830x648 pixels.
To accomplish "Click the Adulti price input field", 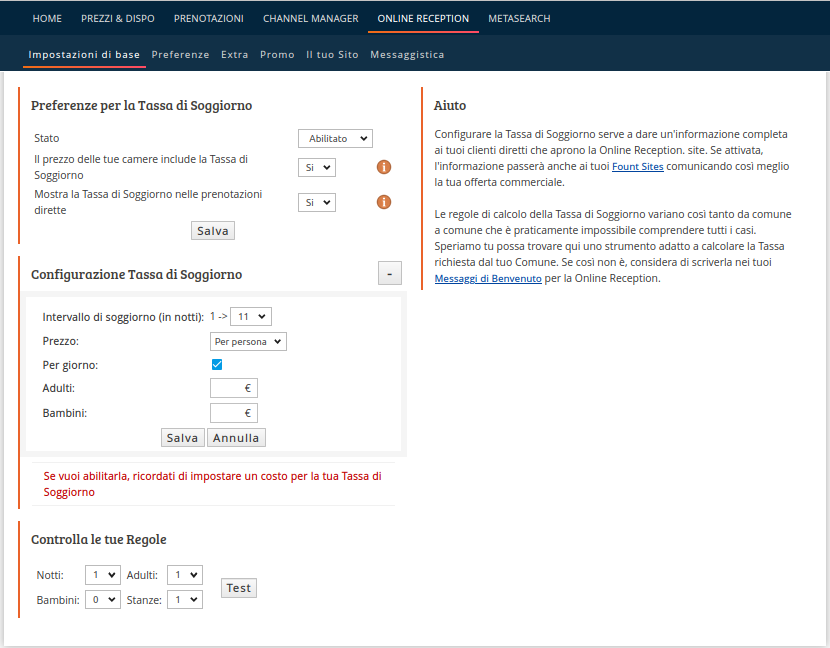I will [234, 389].
